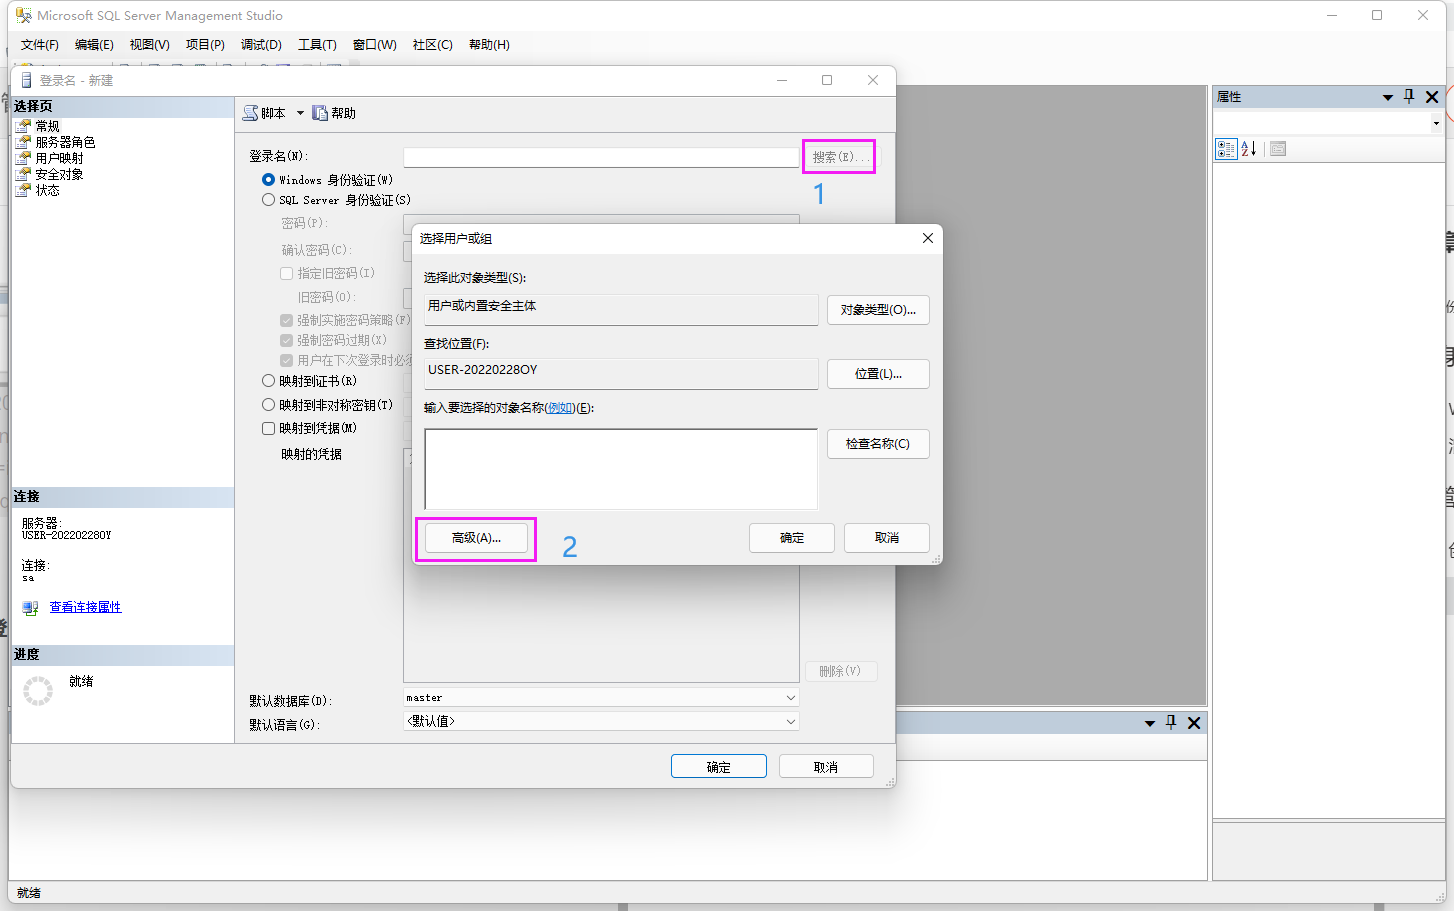Confirm with 确定 in 选择用户或组 dialog

pyautogui.click(x=792, y=538)
